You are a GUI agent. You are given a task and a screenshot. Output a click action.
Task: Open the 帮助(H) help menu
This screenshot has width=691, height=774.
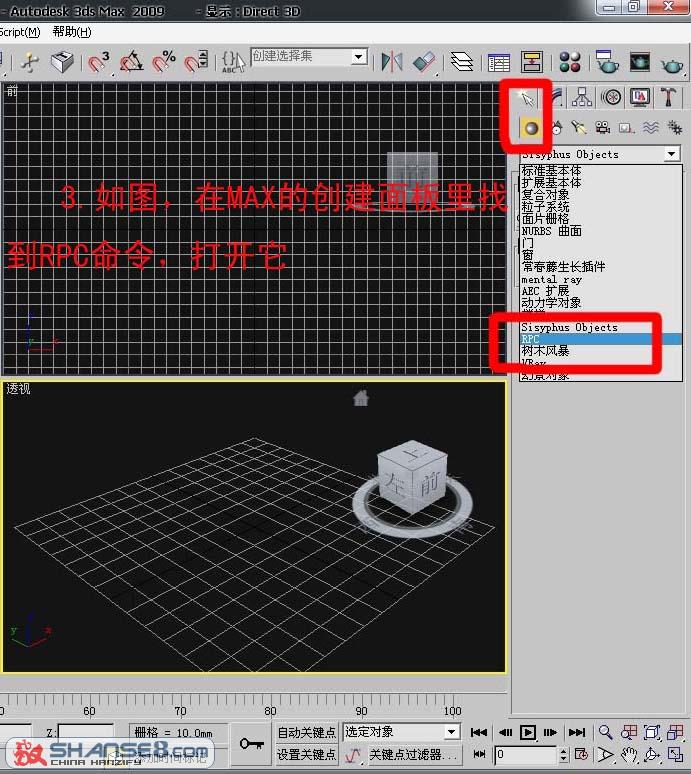click(72, 32)
